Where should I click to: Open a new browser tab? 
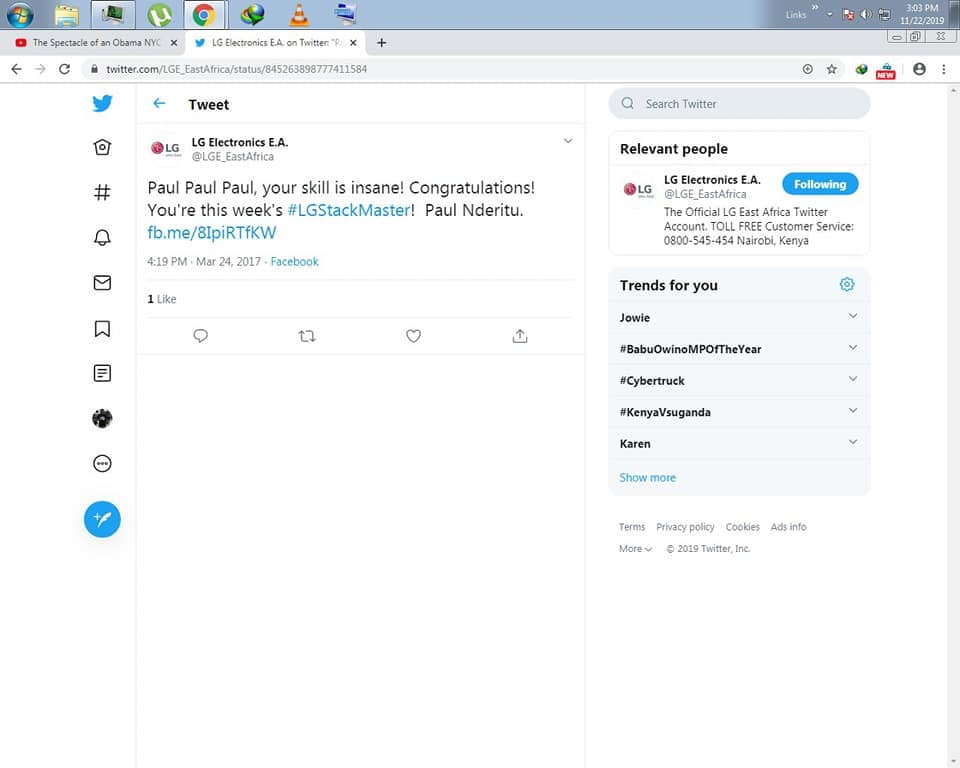[x=381, y=43]
